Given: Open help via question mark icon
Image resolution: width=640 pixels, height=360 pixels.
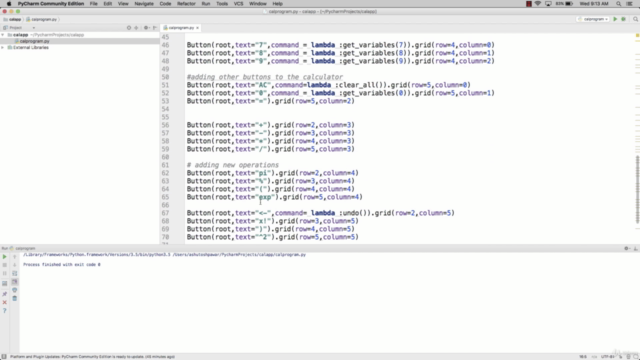Looking at the screenshot, I should coord(4,311).
